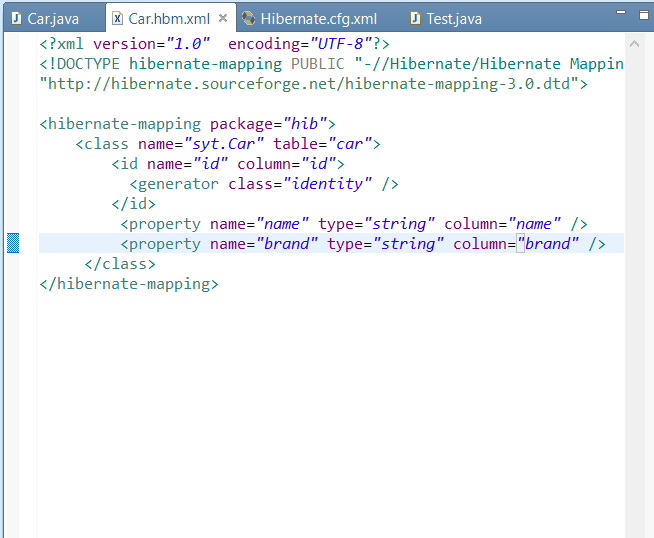This screenshot has width=654, height=538.
Task: Click the Car.hbm.xml XML file icon
Action: pos(118,18)
